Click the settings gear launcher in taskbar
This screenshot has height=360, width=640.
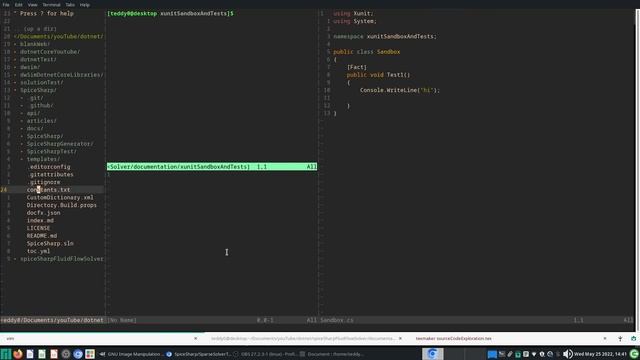tap(66, 354)
